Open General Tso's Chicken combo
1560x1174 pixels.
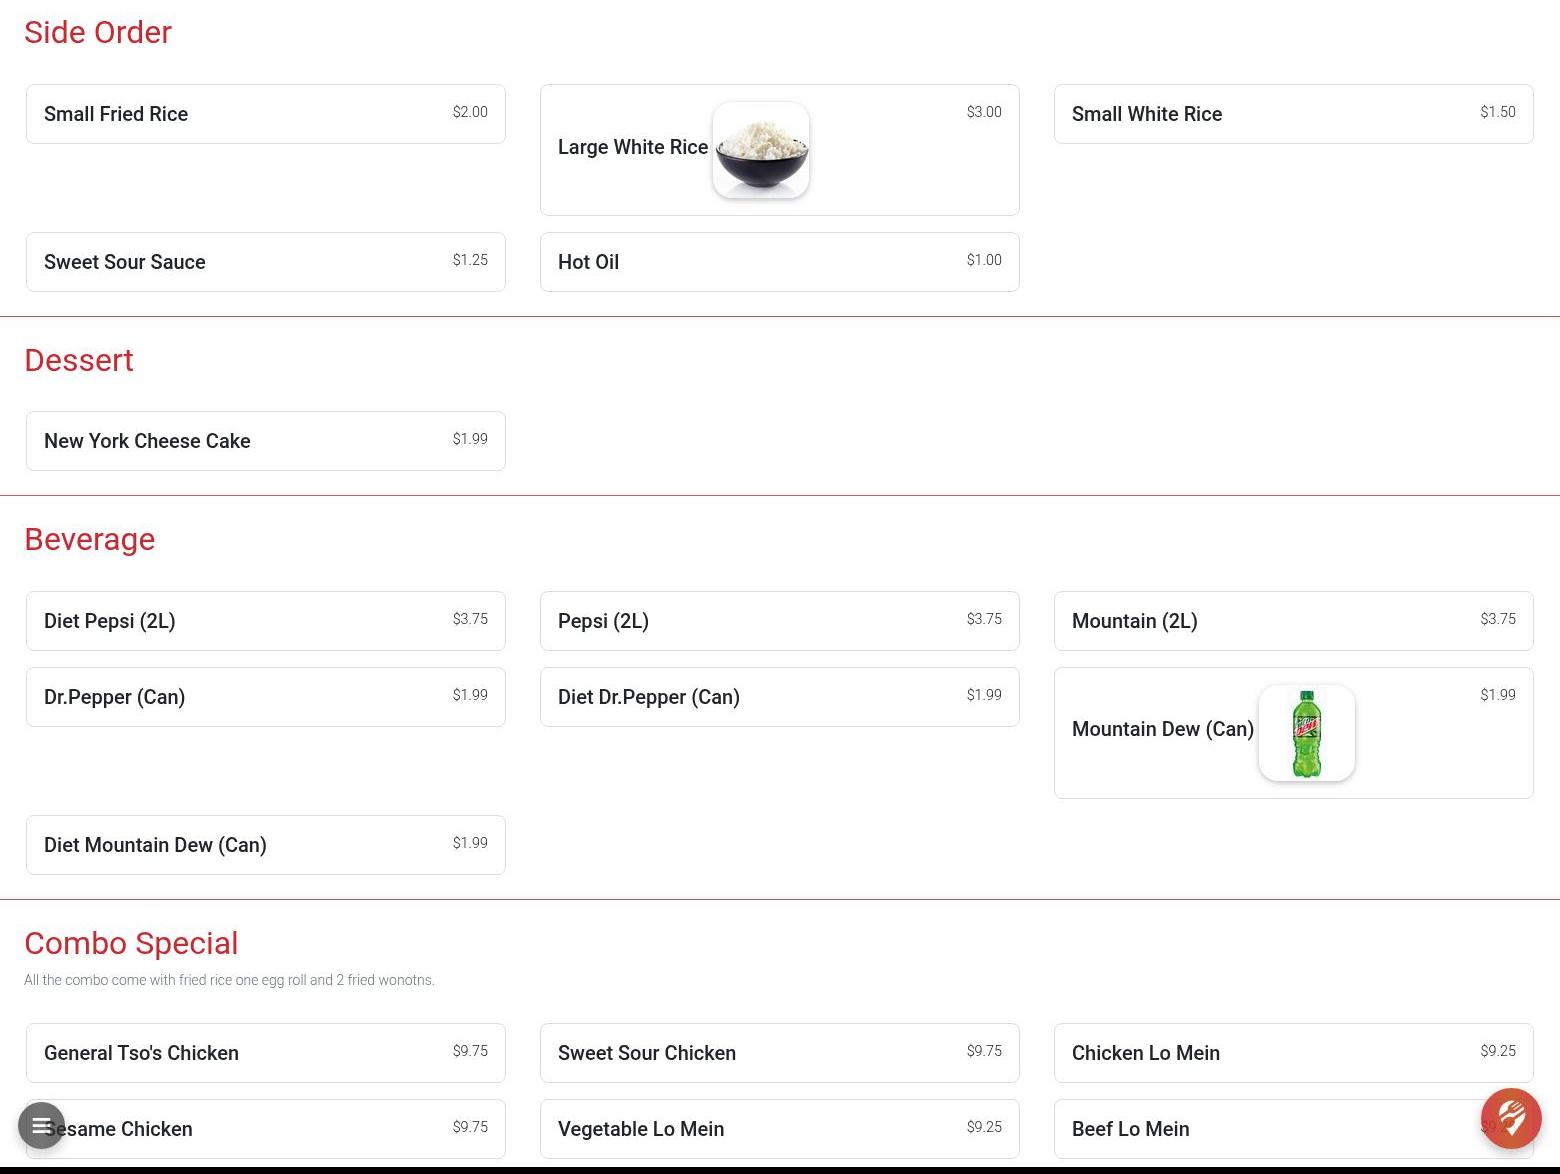266,1053
